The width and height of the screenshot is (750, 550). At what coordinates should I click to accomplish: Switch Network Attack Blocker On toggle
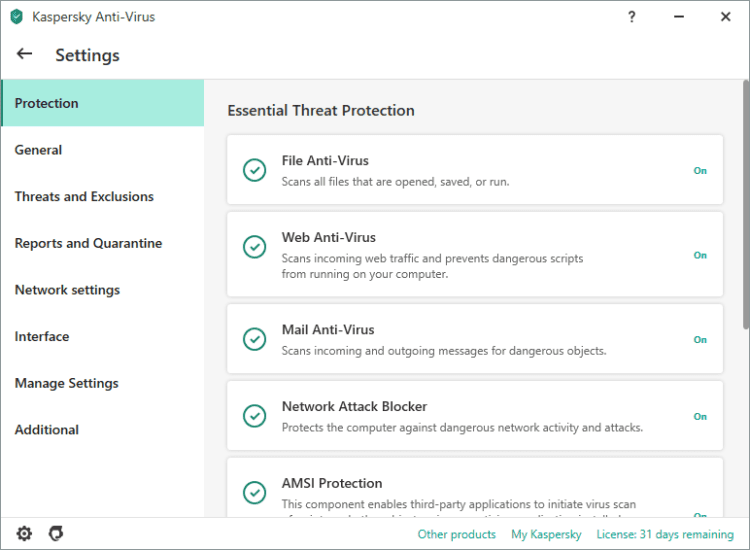tap(700, 417)
